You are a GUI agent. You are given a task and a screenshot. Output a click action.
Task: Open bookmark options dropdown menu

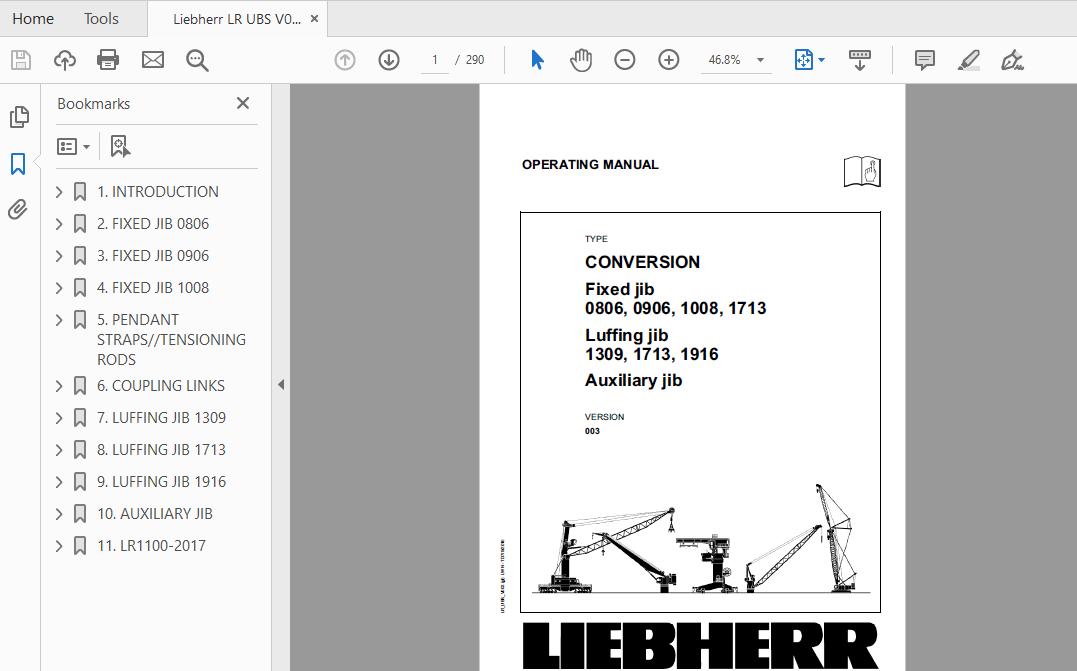73,146
